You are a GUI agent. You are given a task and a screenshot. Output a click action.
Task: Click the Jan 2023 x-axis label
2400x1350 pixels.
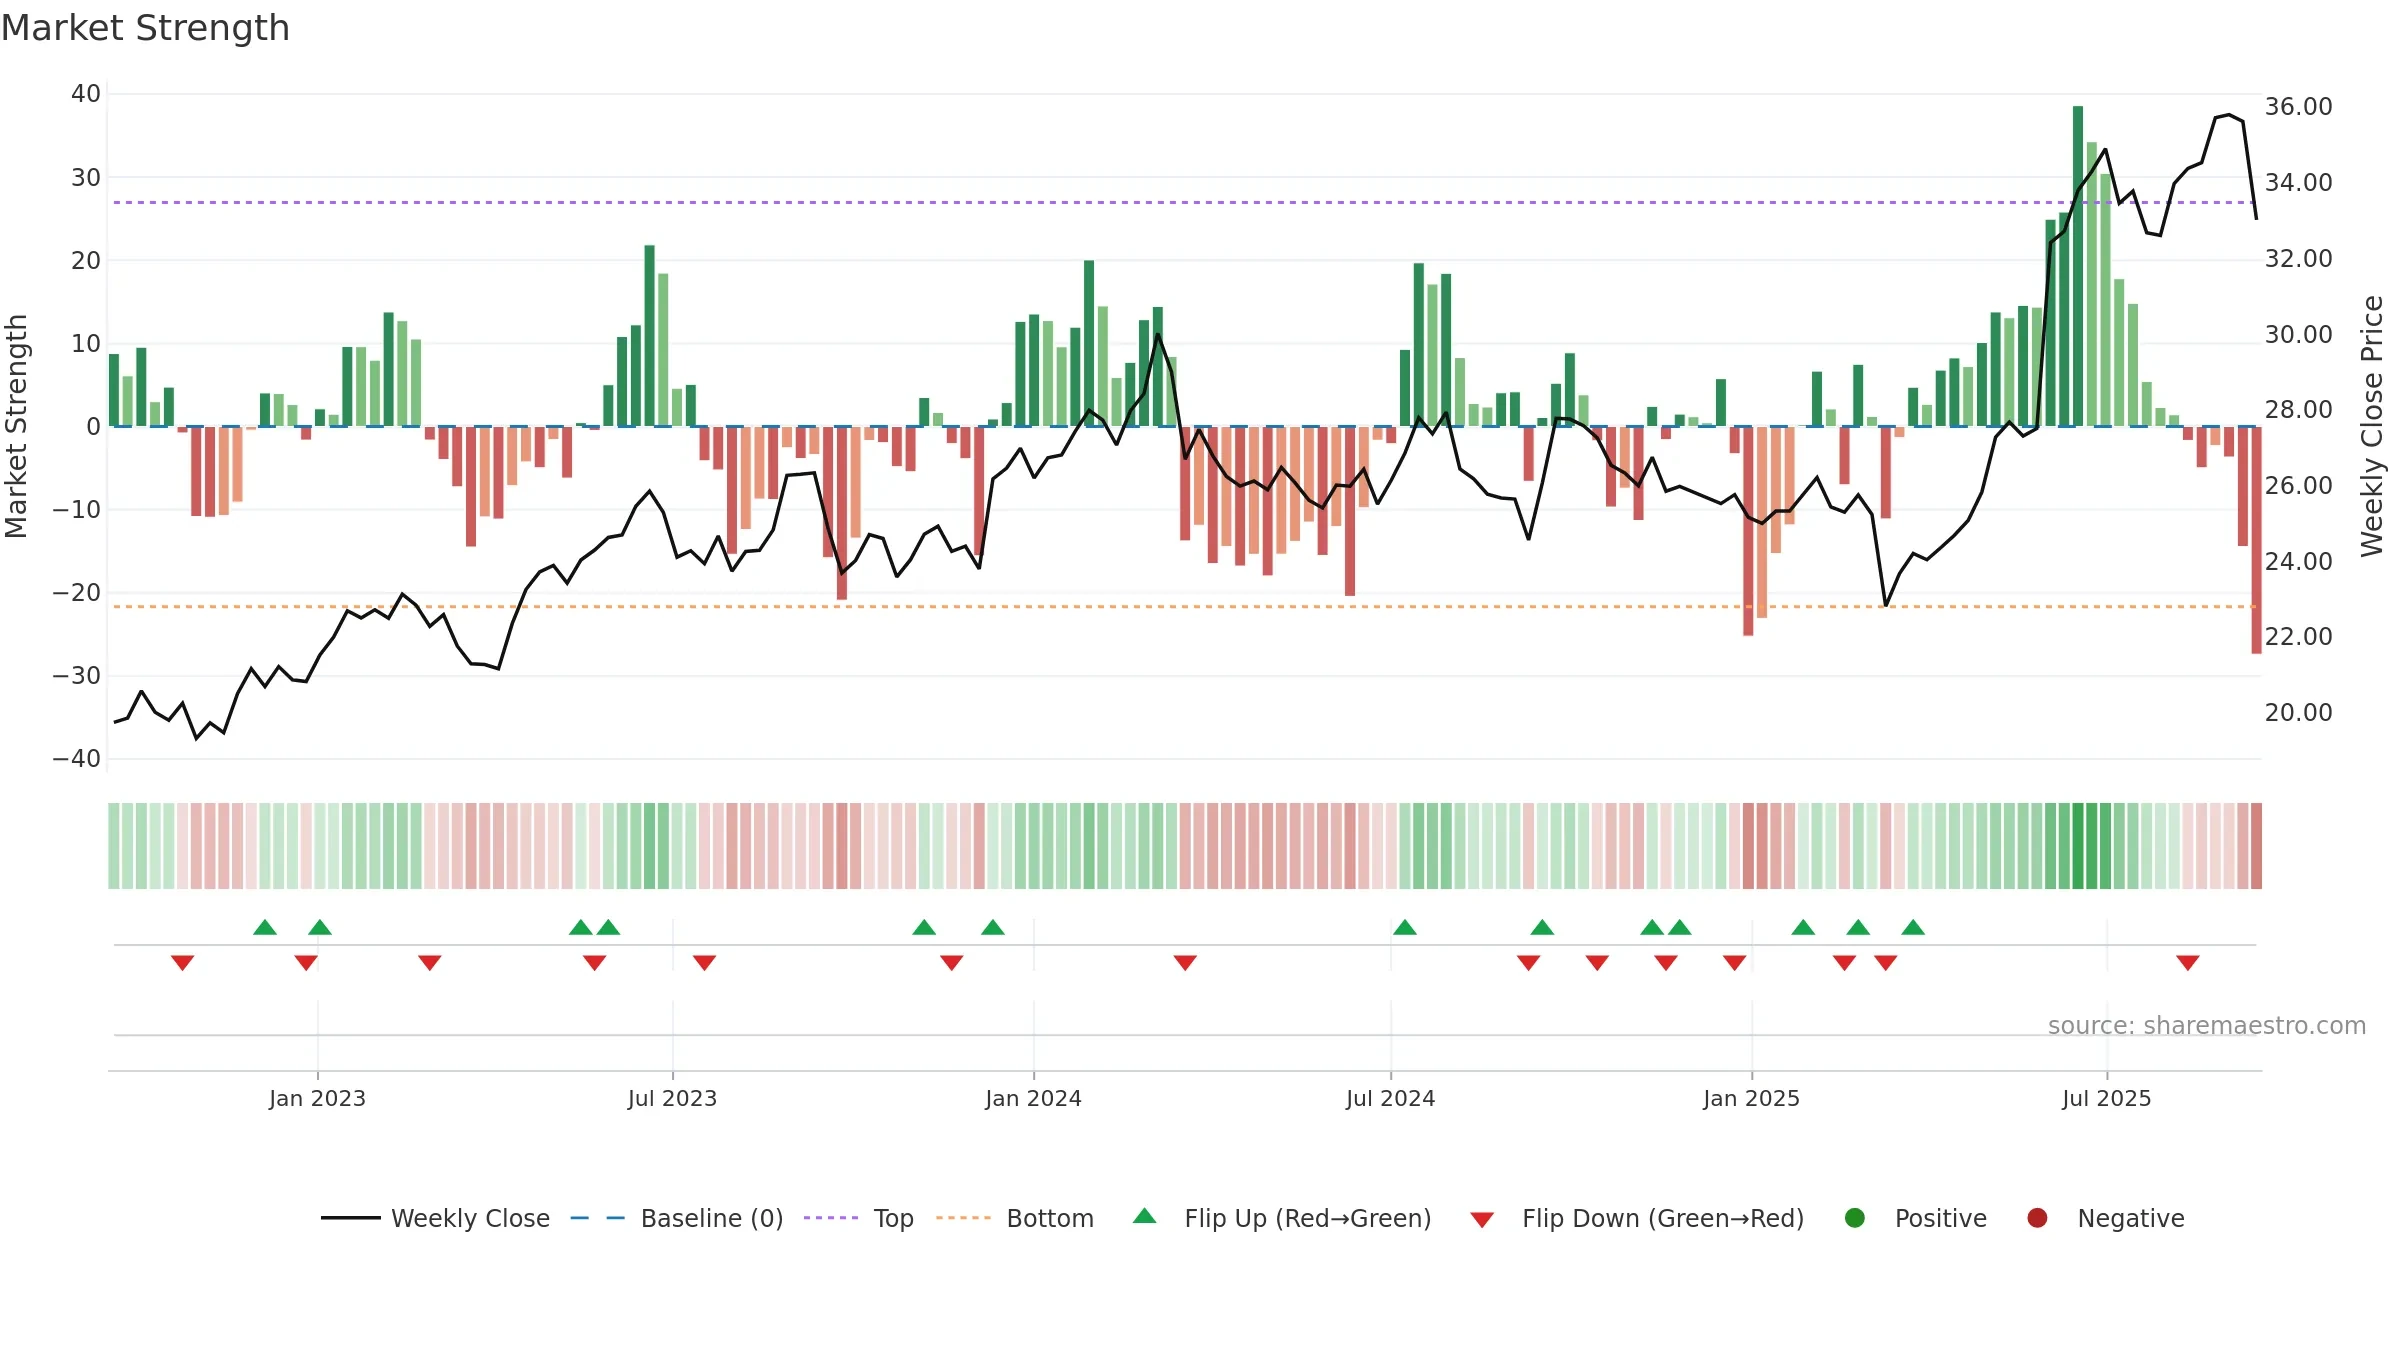pyautogui.click(x=317, y=1098)
